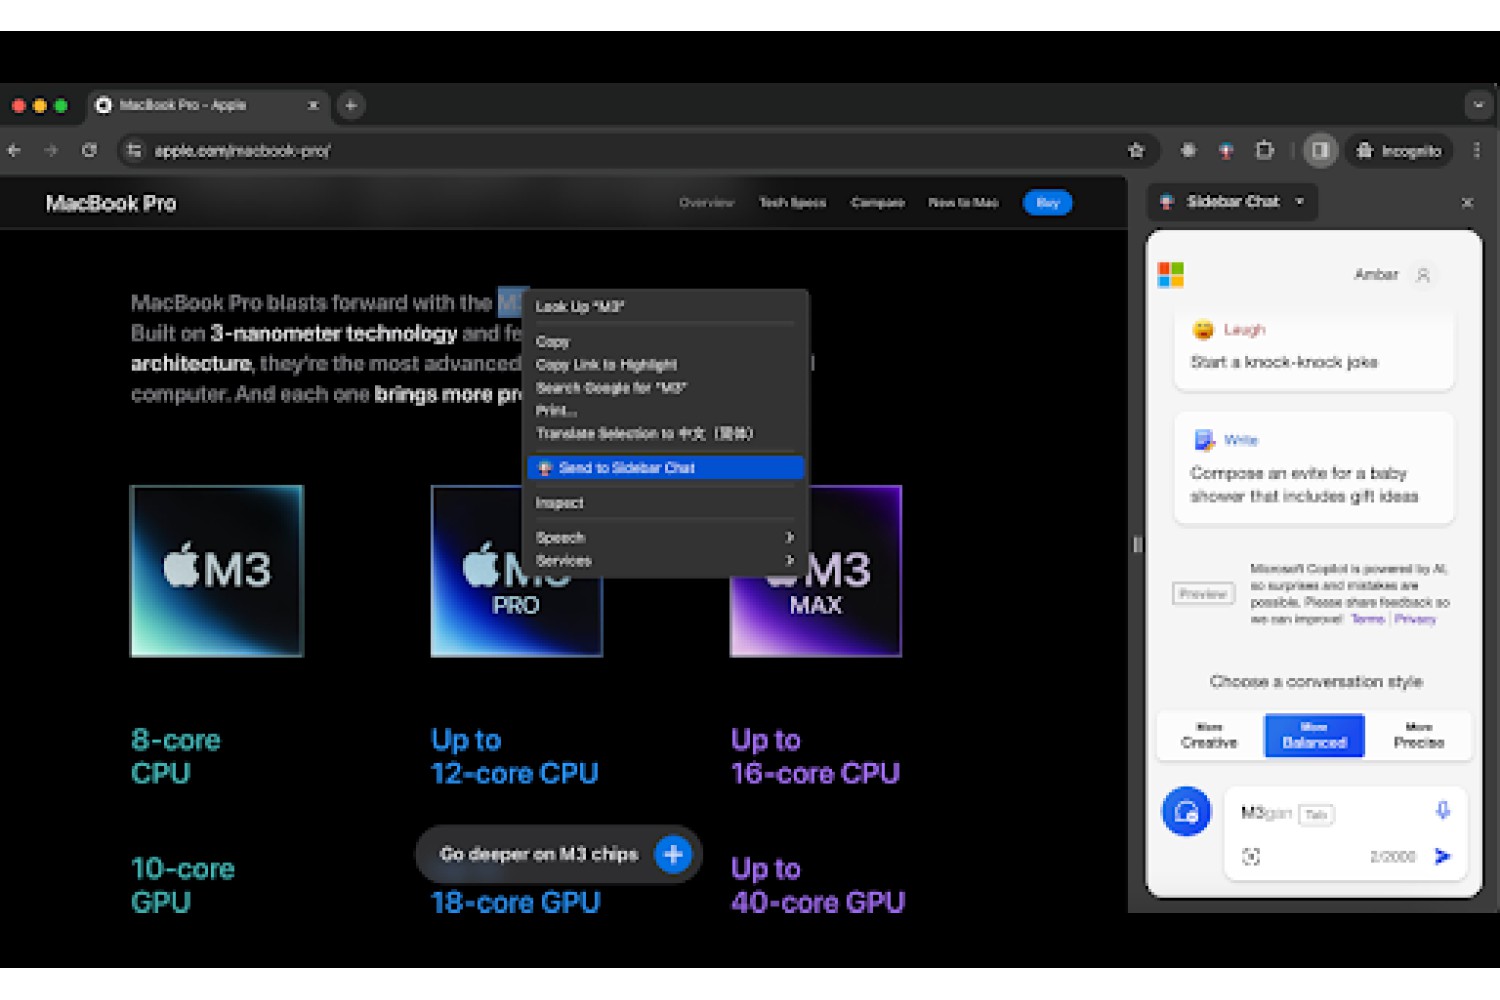
Task: Select Print... in context menu
Action: tap(665, 411)
